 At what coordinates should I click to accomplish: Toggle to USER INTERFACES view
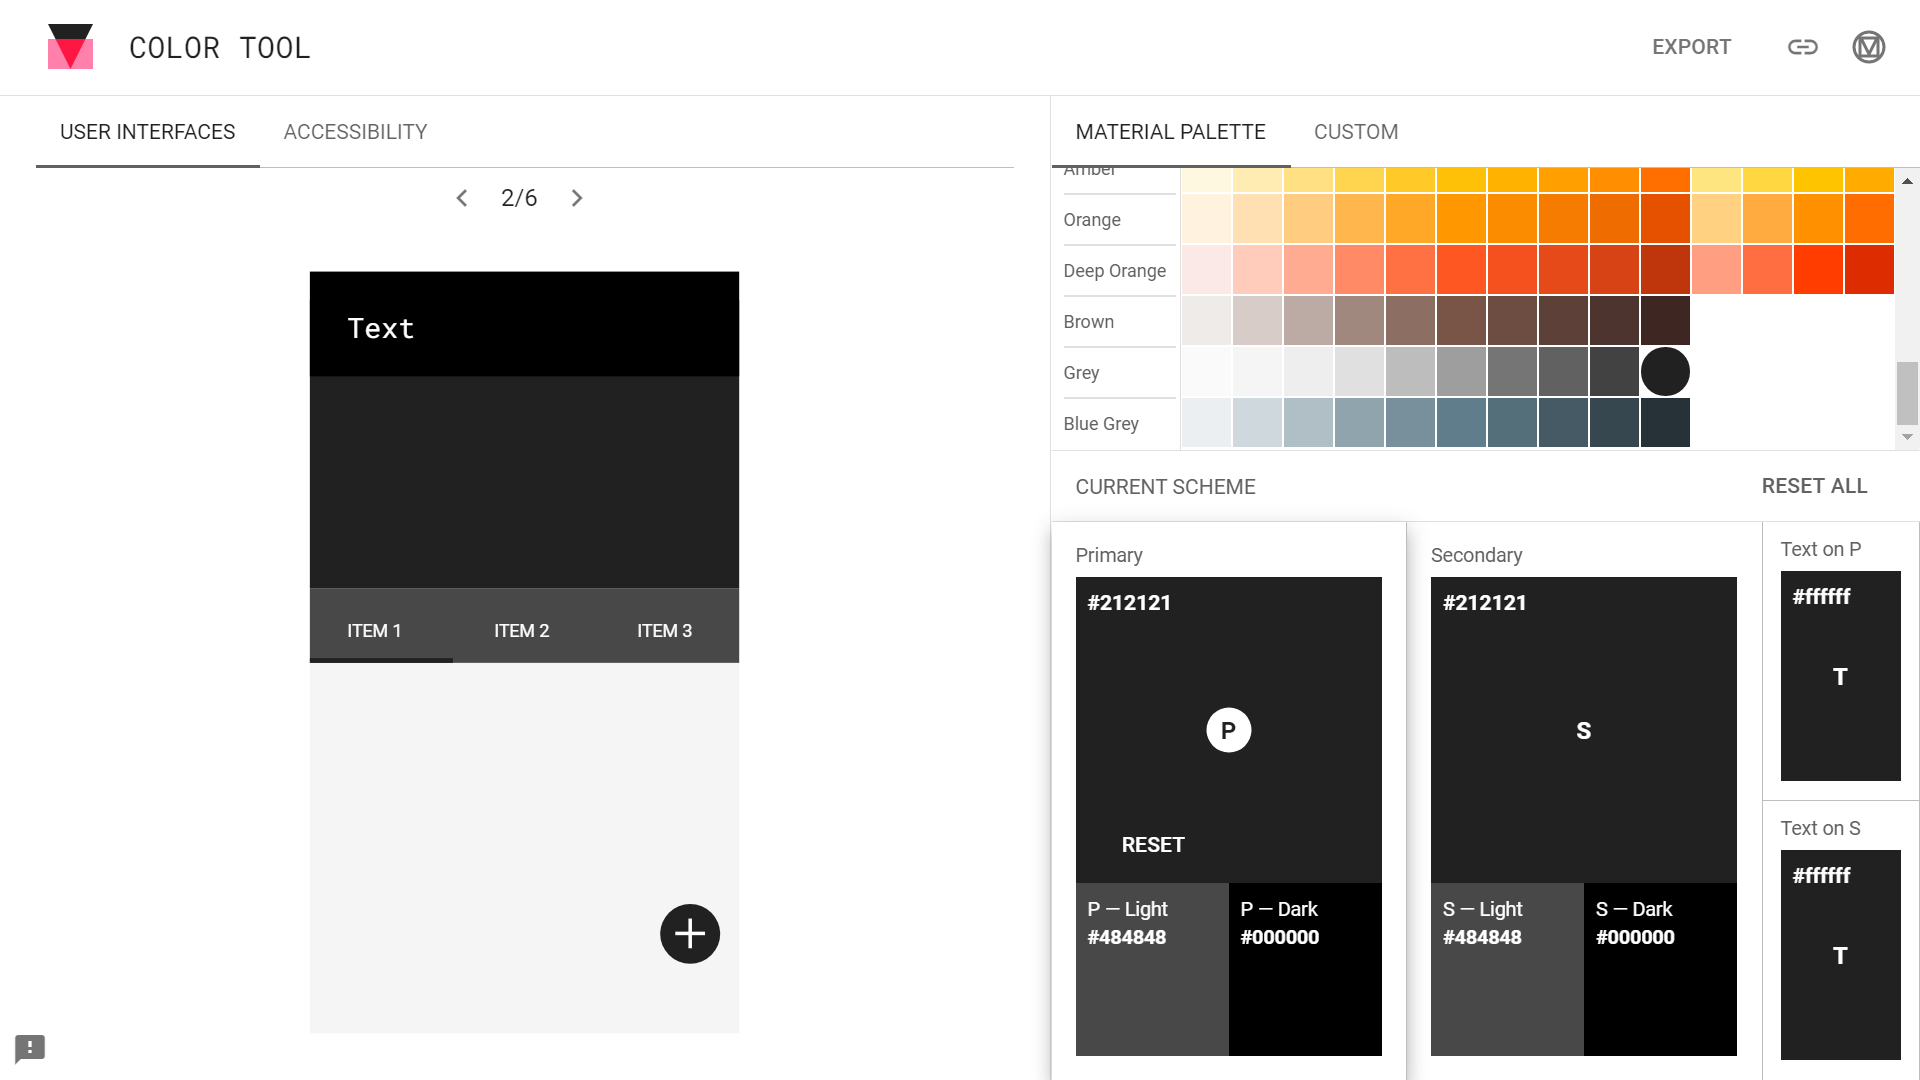[x=148, y=132]
